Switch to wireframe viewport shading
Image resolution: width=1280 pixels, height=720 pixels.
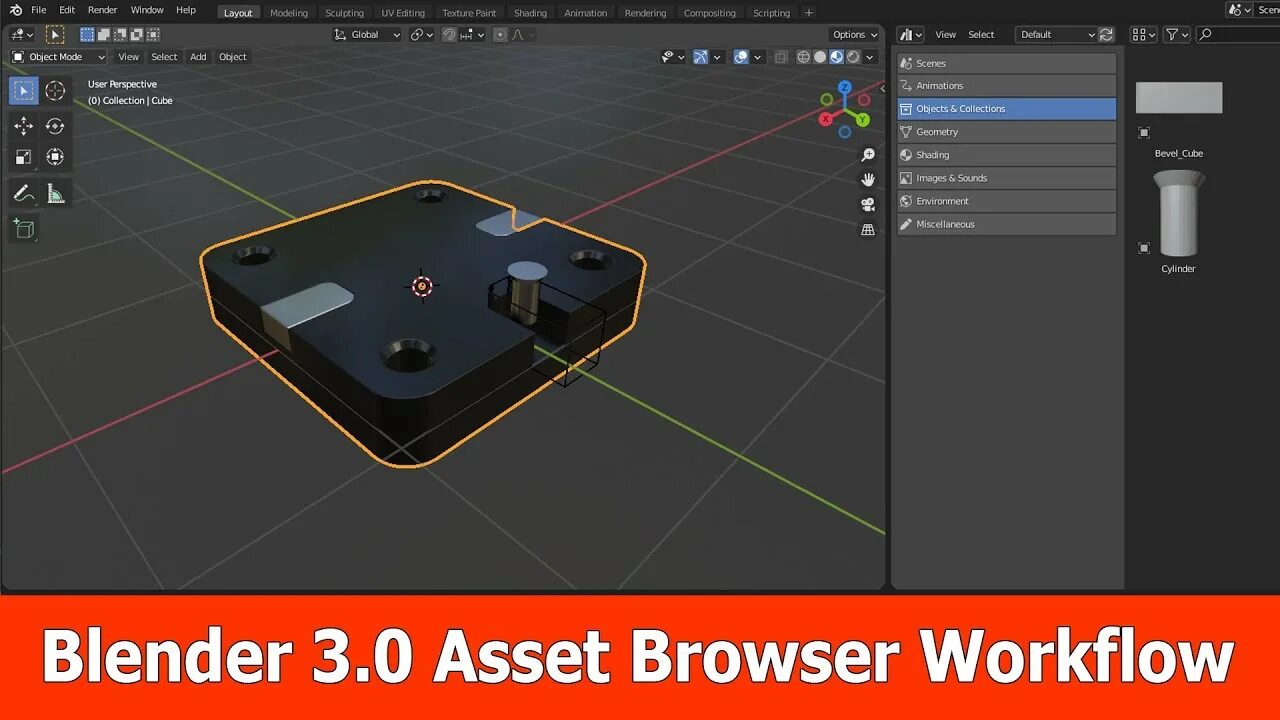pyautogui.click(x=804, y=57)
